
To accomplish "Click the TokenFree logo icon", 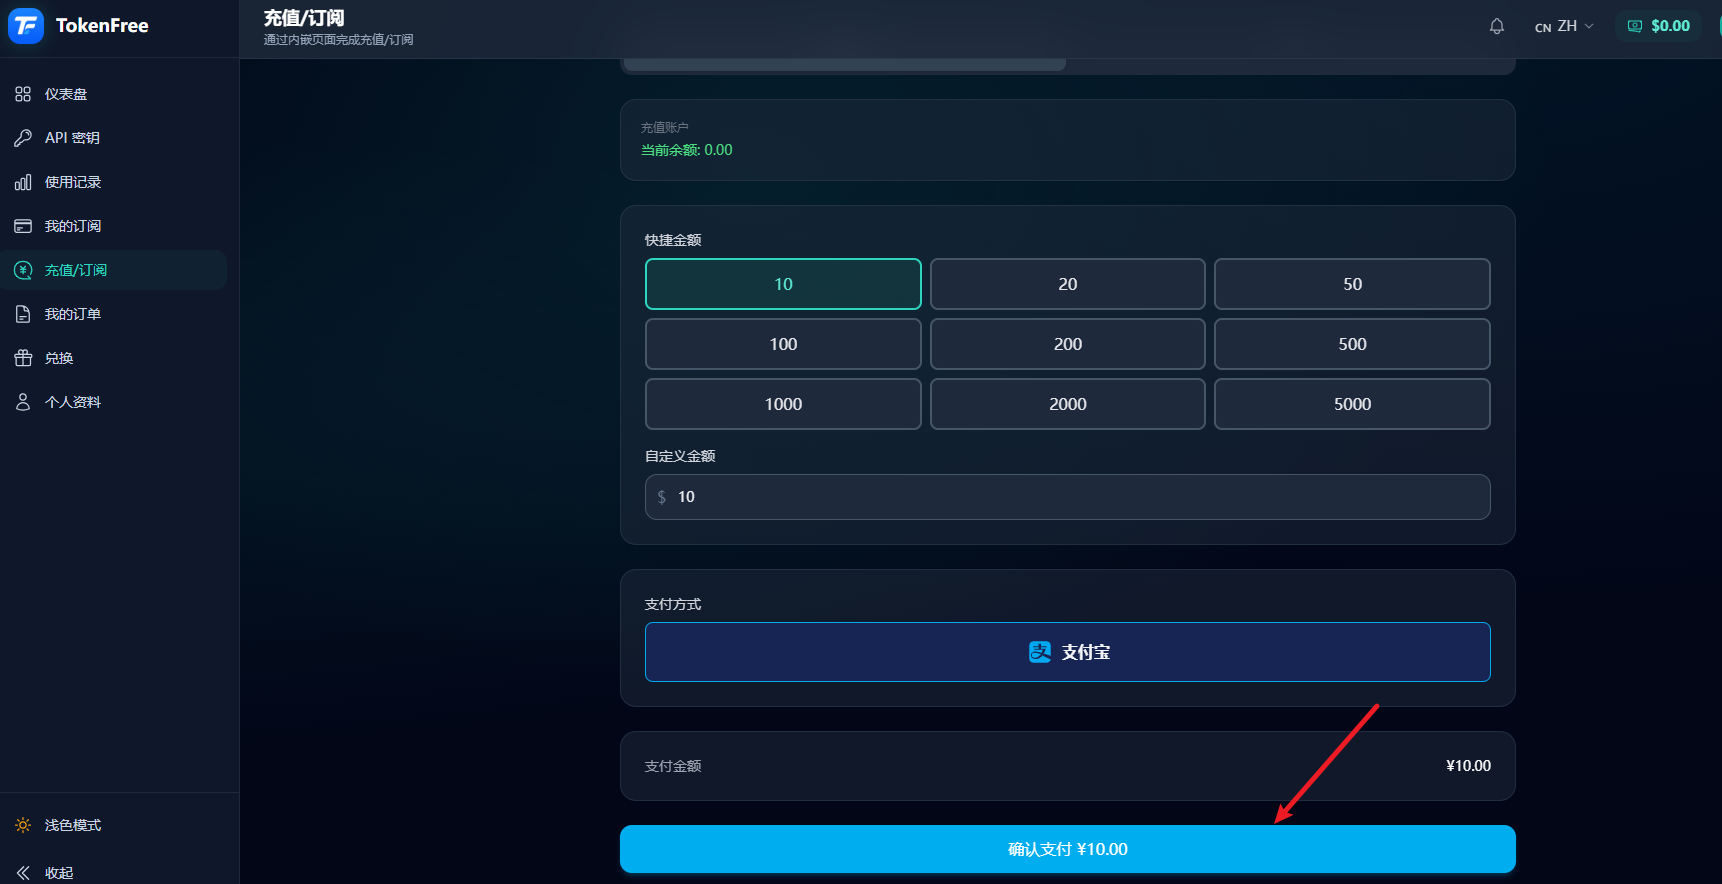I will tap(26, 26).
